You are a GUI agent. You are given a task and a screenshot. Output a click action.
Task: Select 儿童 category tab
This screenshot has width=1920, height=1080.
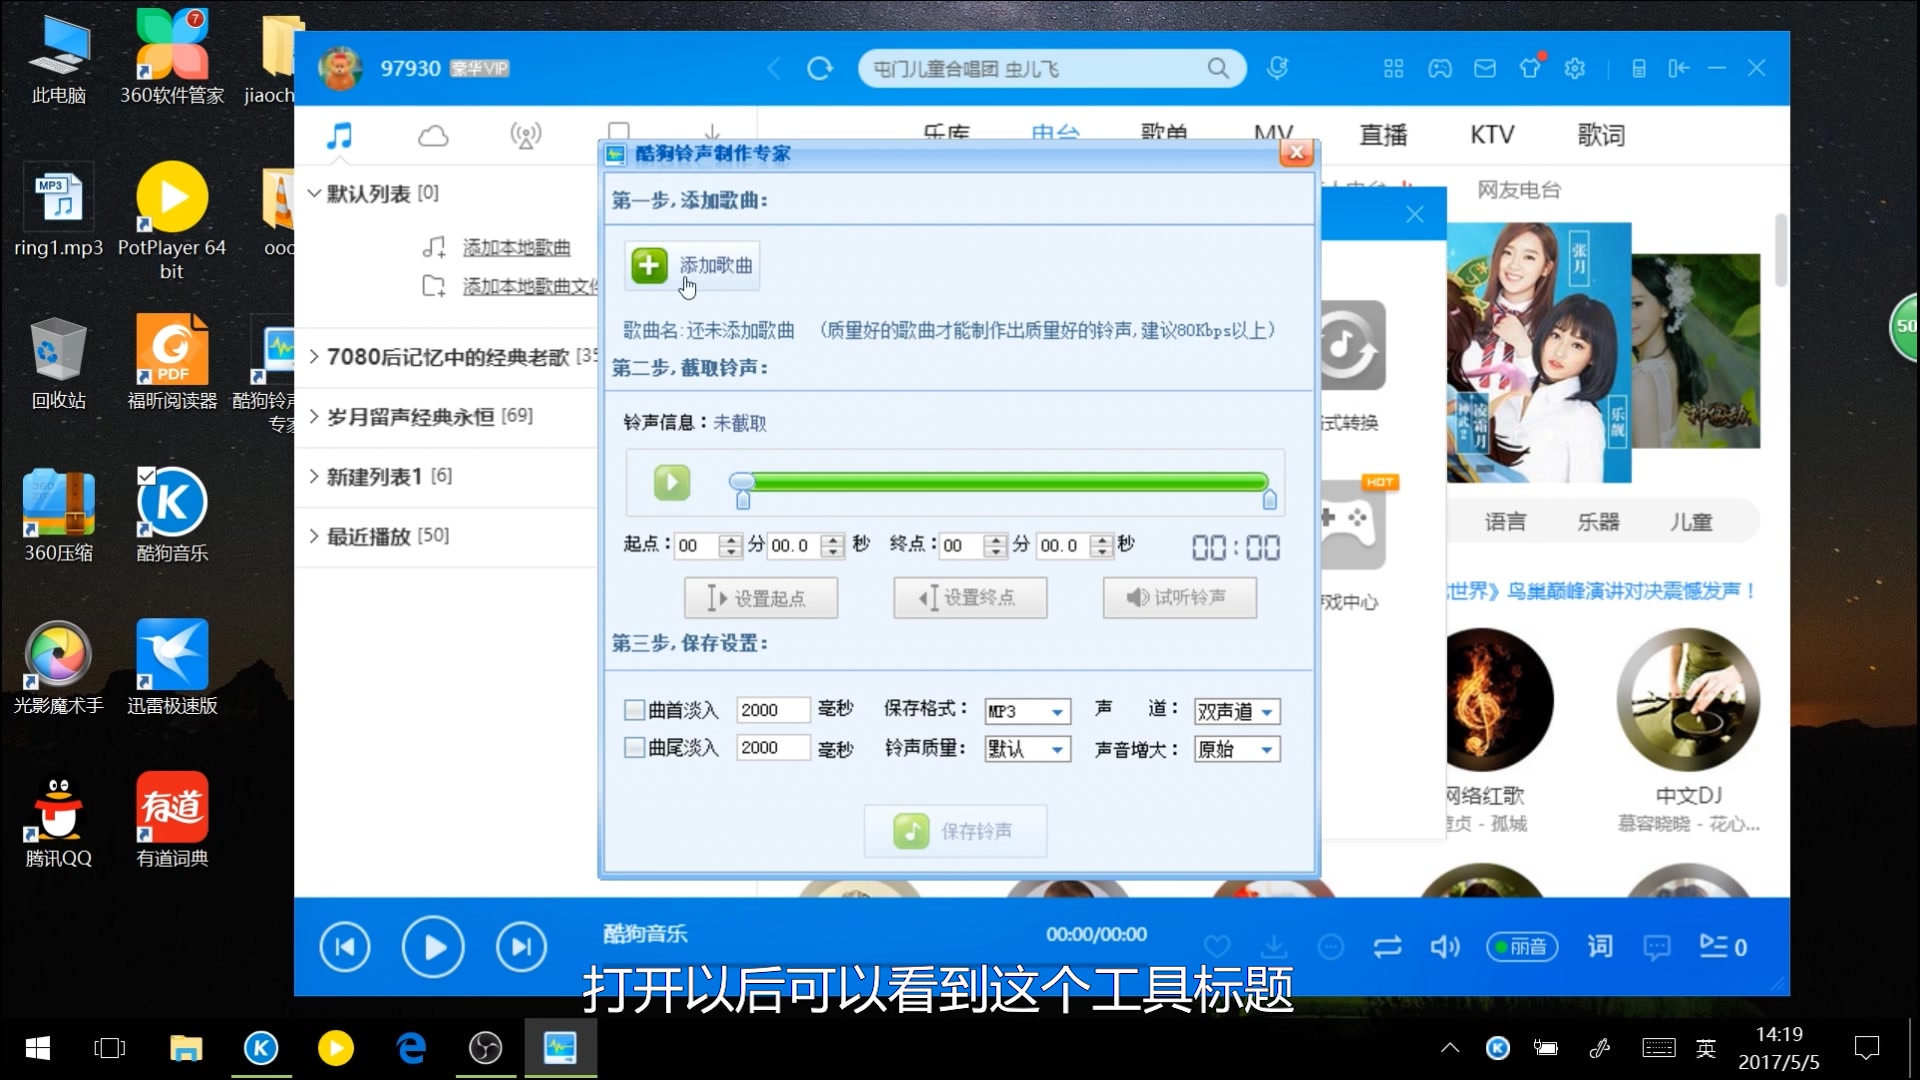click(x=1691, y=522)
